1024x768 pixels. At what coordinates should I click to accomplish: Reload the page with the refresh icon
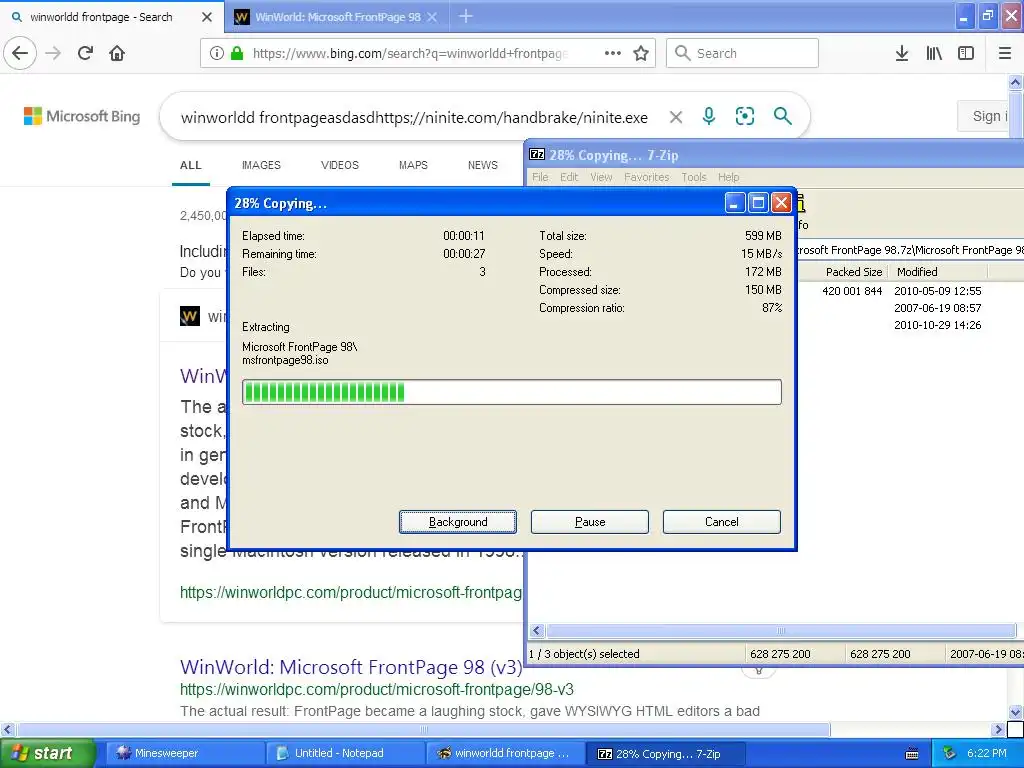point(85,53)
